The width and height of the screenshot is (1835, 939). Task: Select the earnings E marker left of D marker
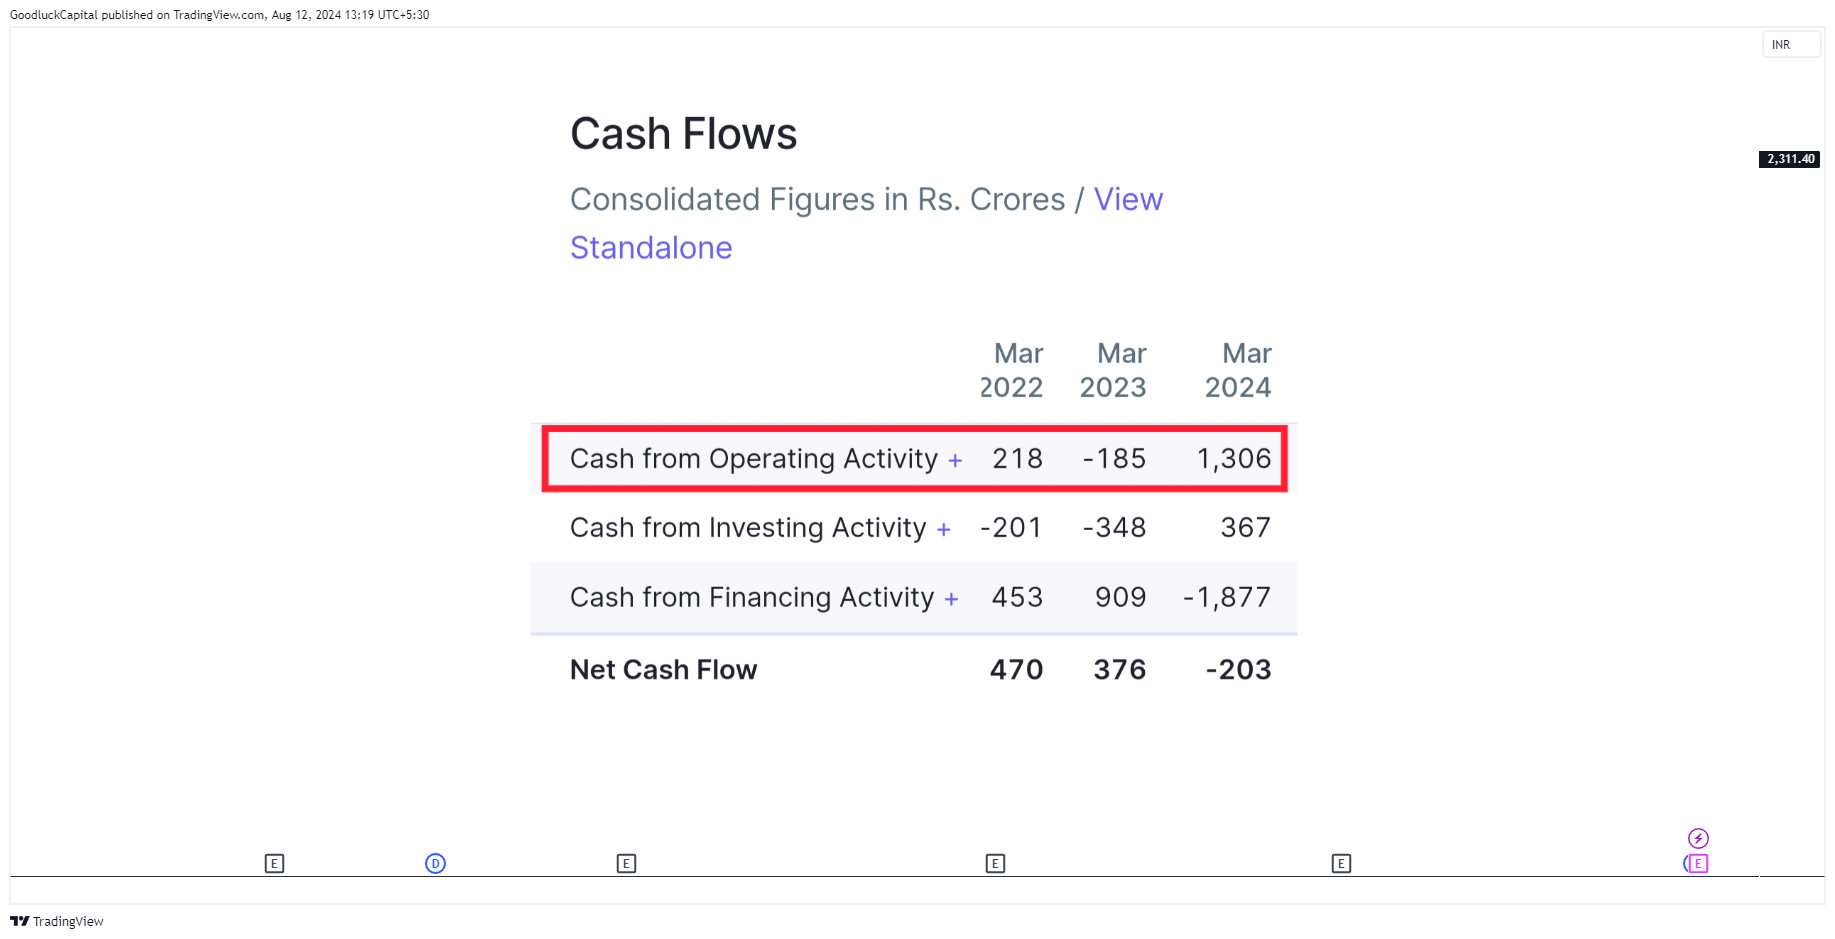[274, 863]
